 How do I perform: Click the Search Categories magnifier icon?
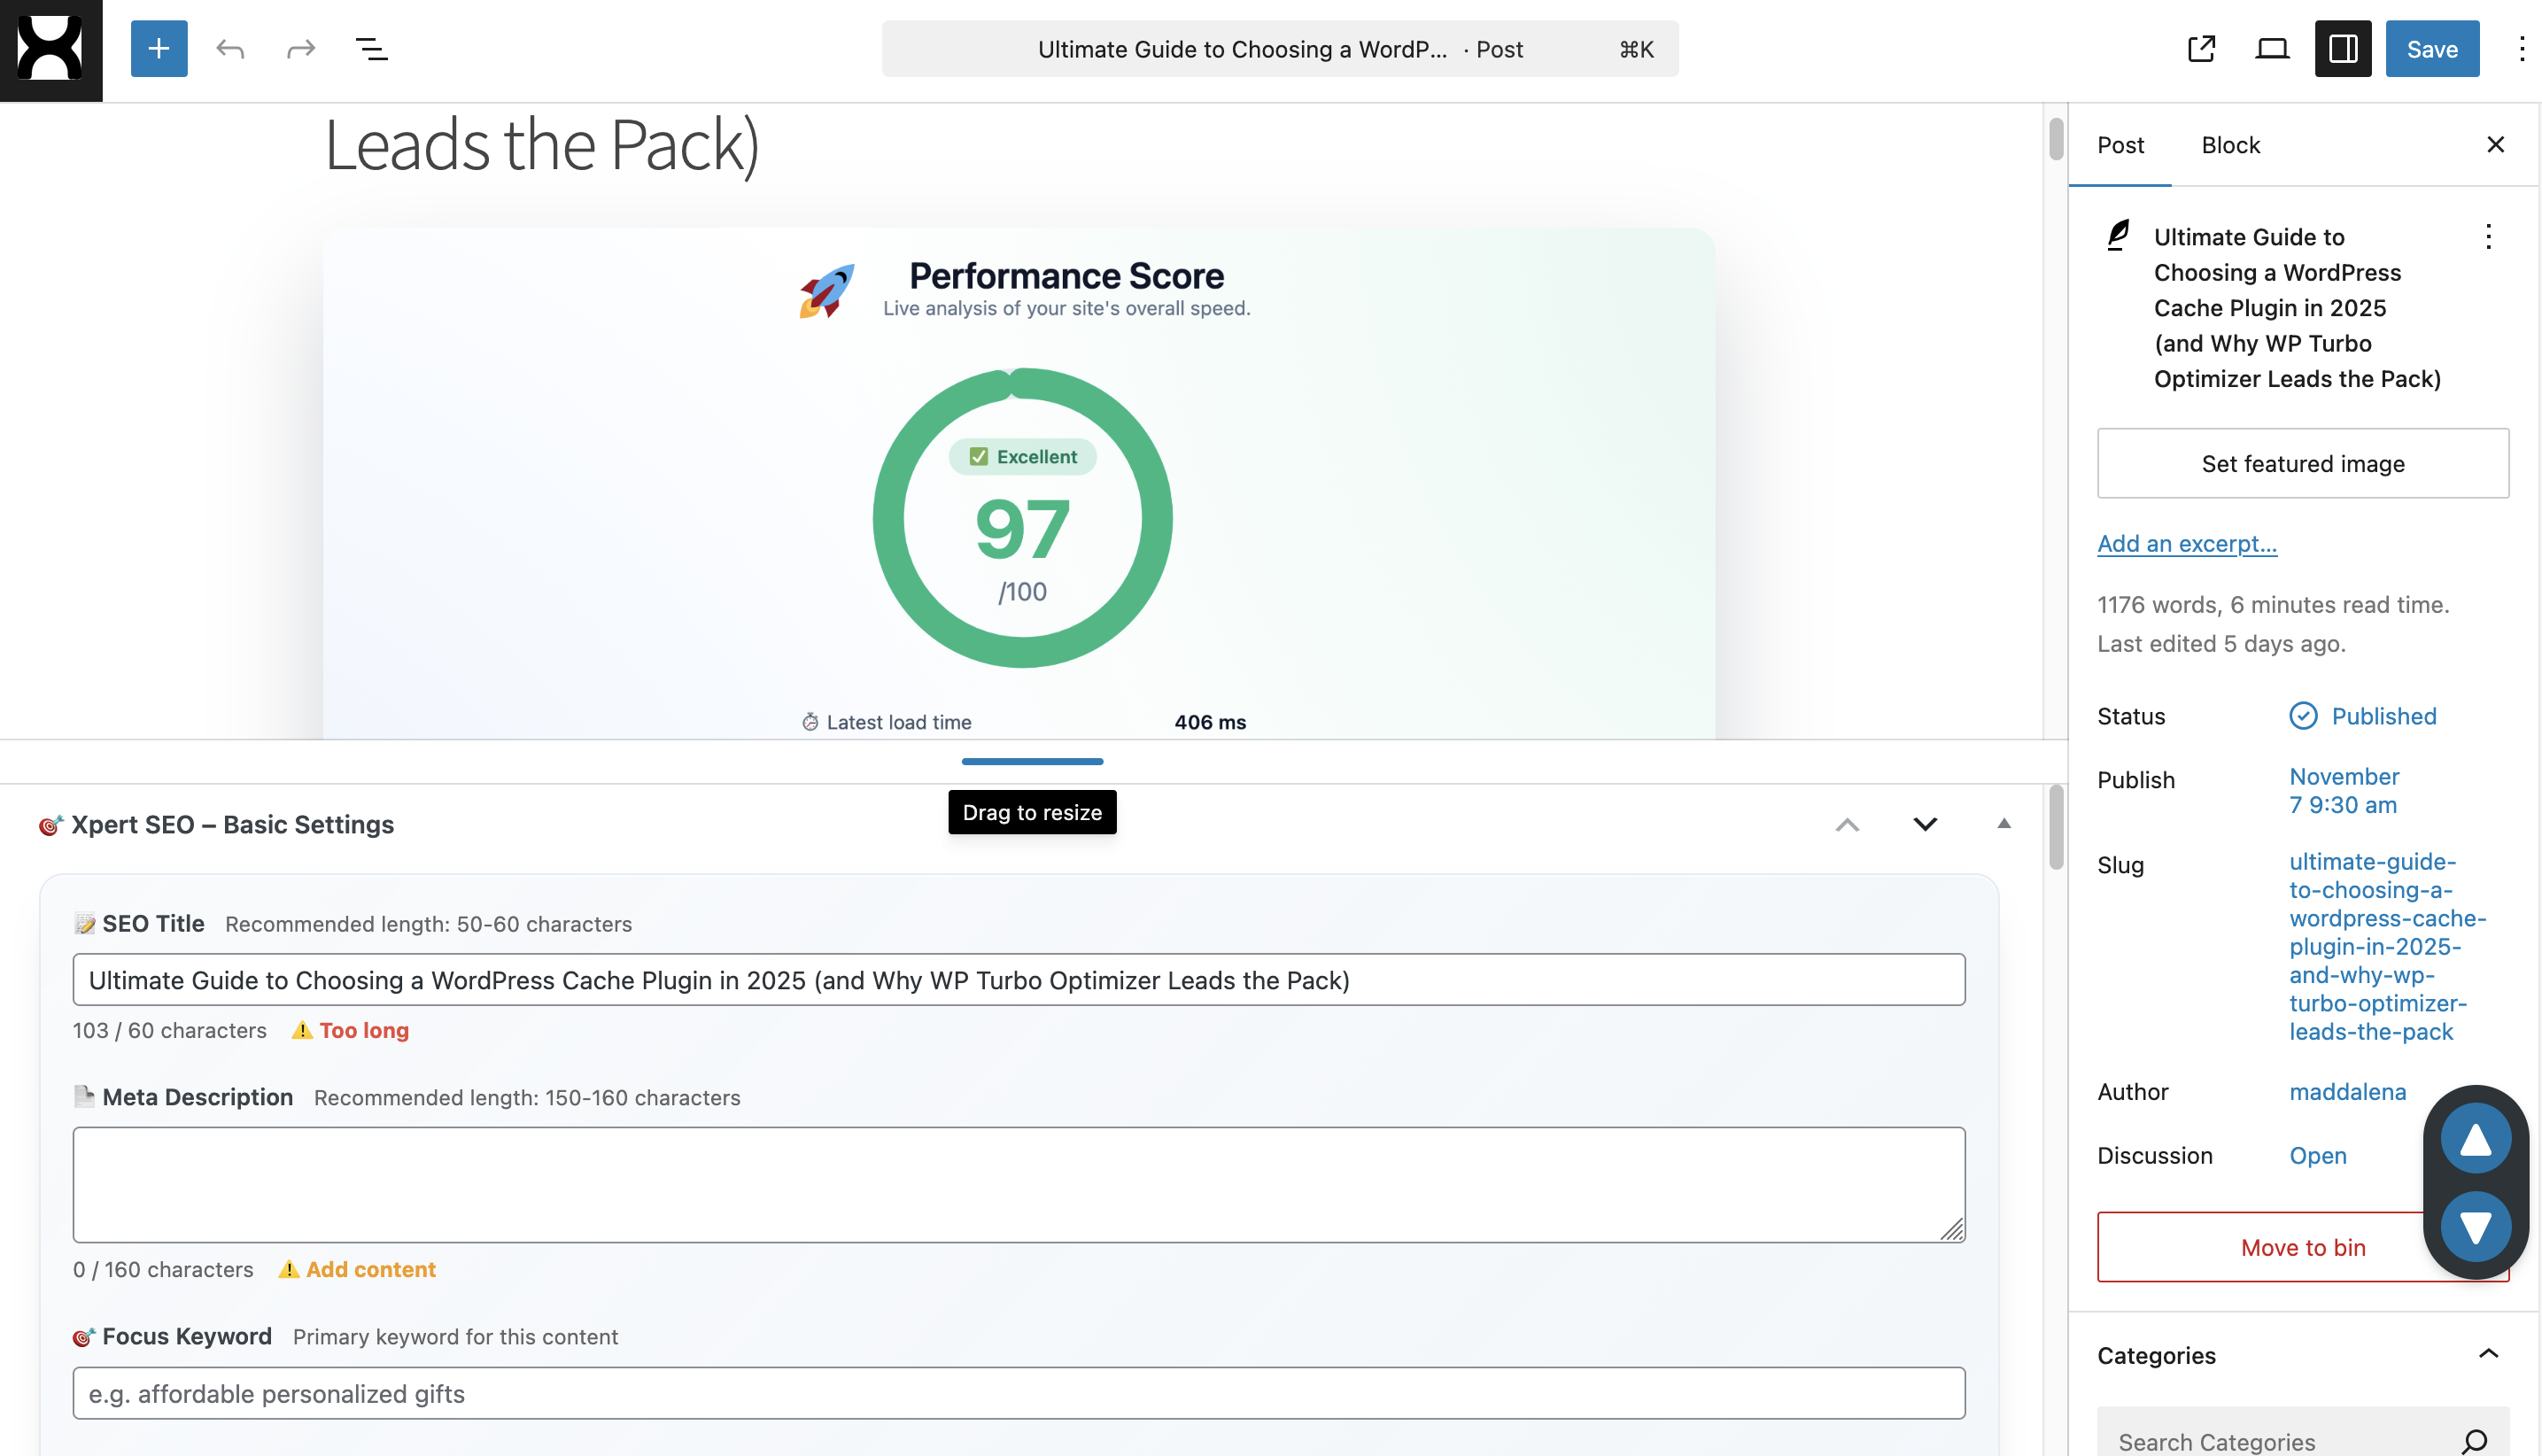2474,1441
